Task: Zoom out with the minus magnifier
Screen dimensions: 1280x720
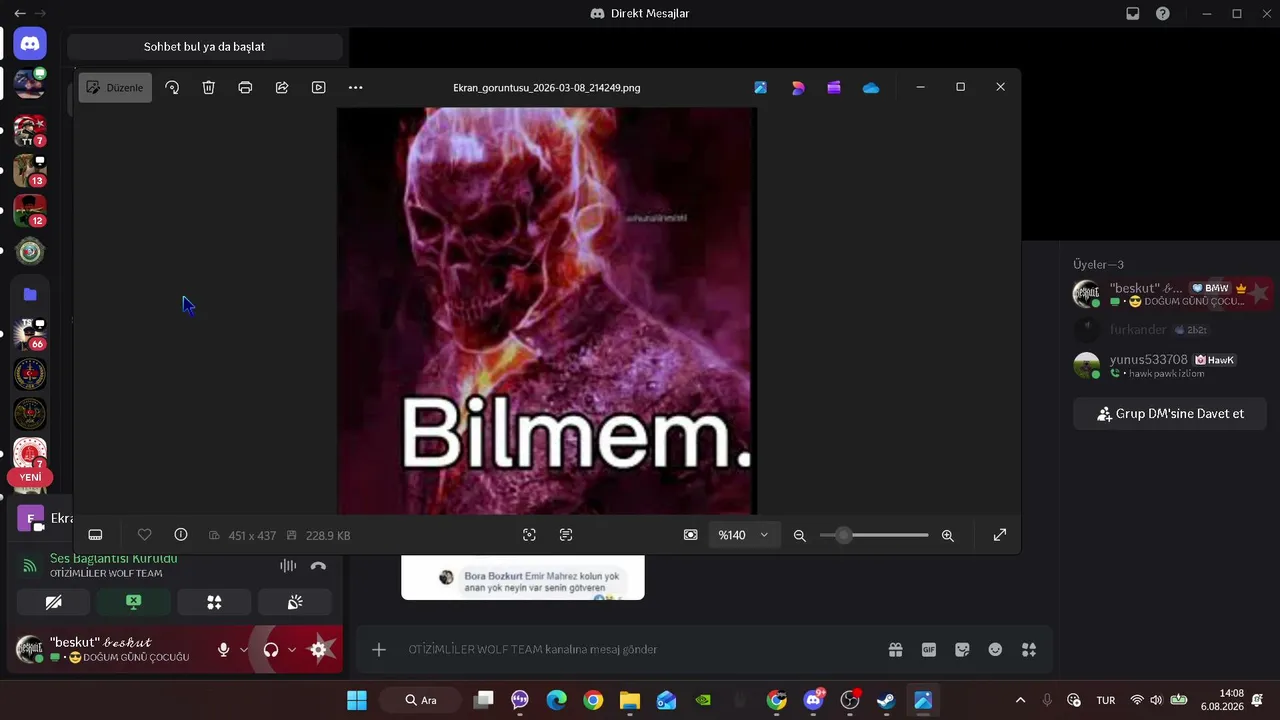Action: pos(799,535)
